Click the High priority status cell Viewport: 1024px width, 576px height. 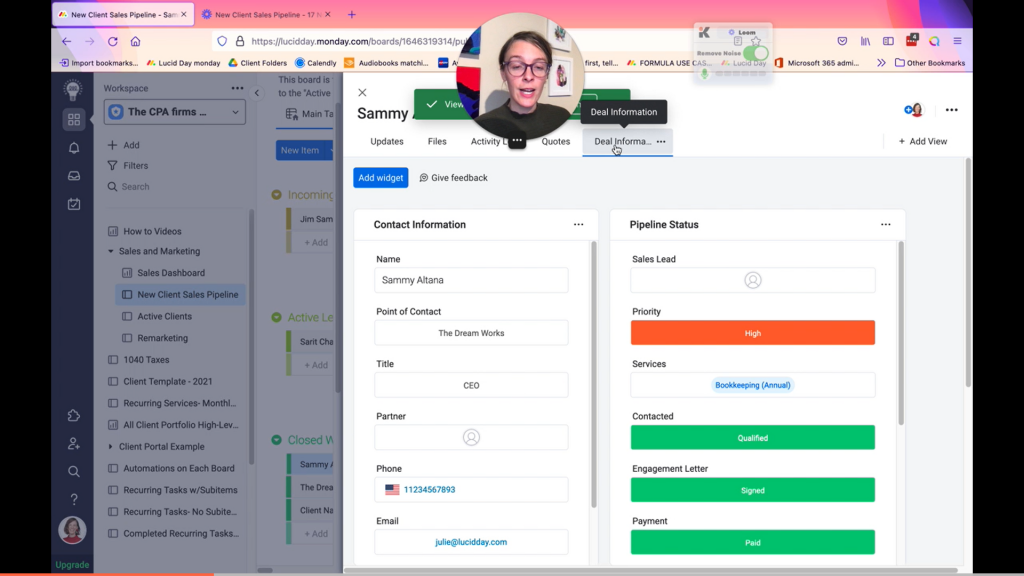coord(752,333)
